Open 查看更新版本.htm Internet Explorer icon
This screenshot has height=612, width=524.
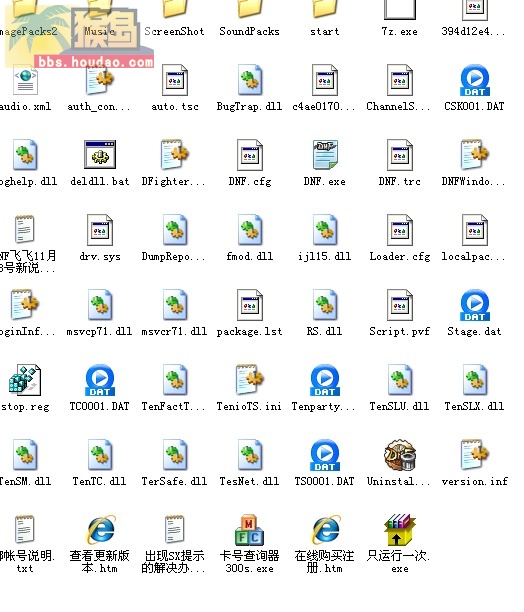click(x=100, y=530)
